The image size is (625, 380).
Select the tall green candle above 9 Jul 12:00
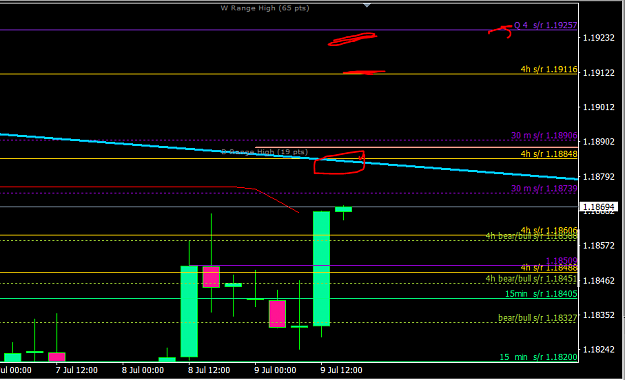coord(321,269)
